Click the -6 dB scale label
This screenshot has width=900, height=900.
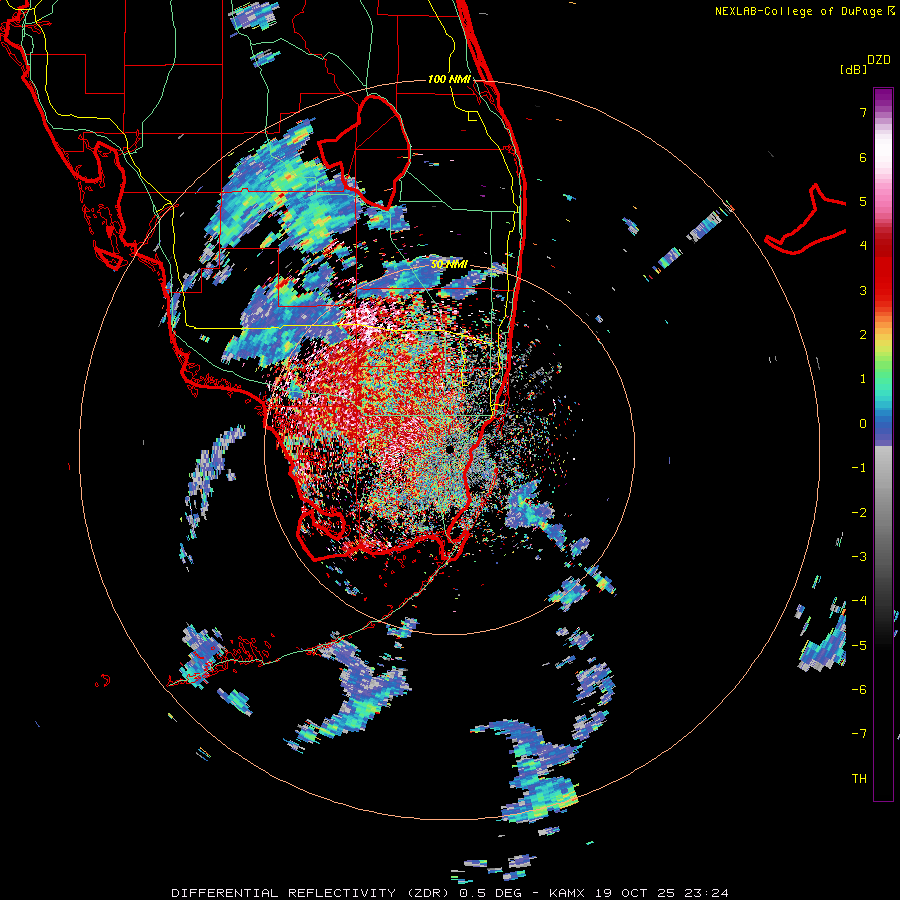(859, 690)
